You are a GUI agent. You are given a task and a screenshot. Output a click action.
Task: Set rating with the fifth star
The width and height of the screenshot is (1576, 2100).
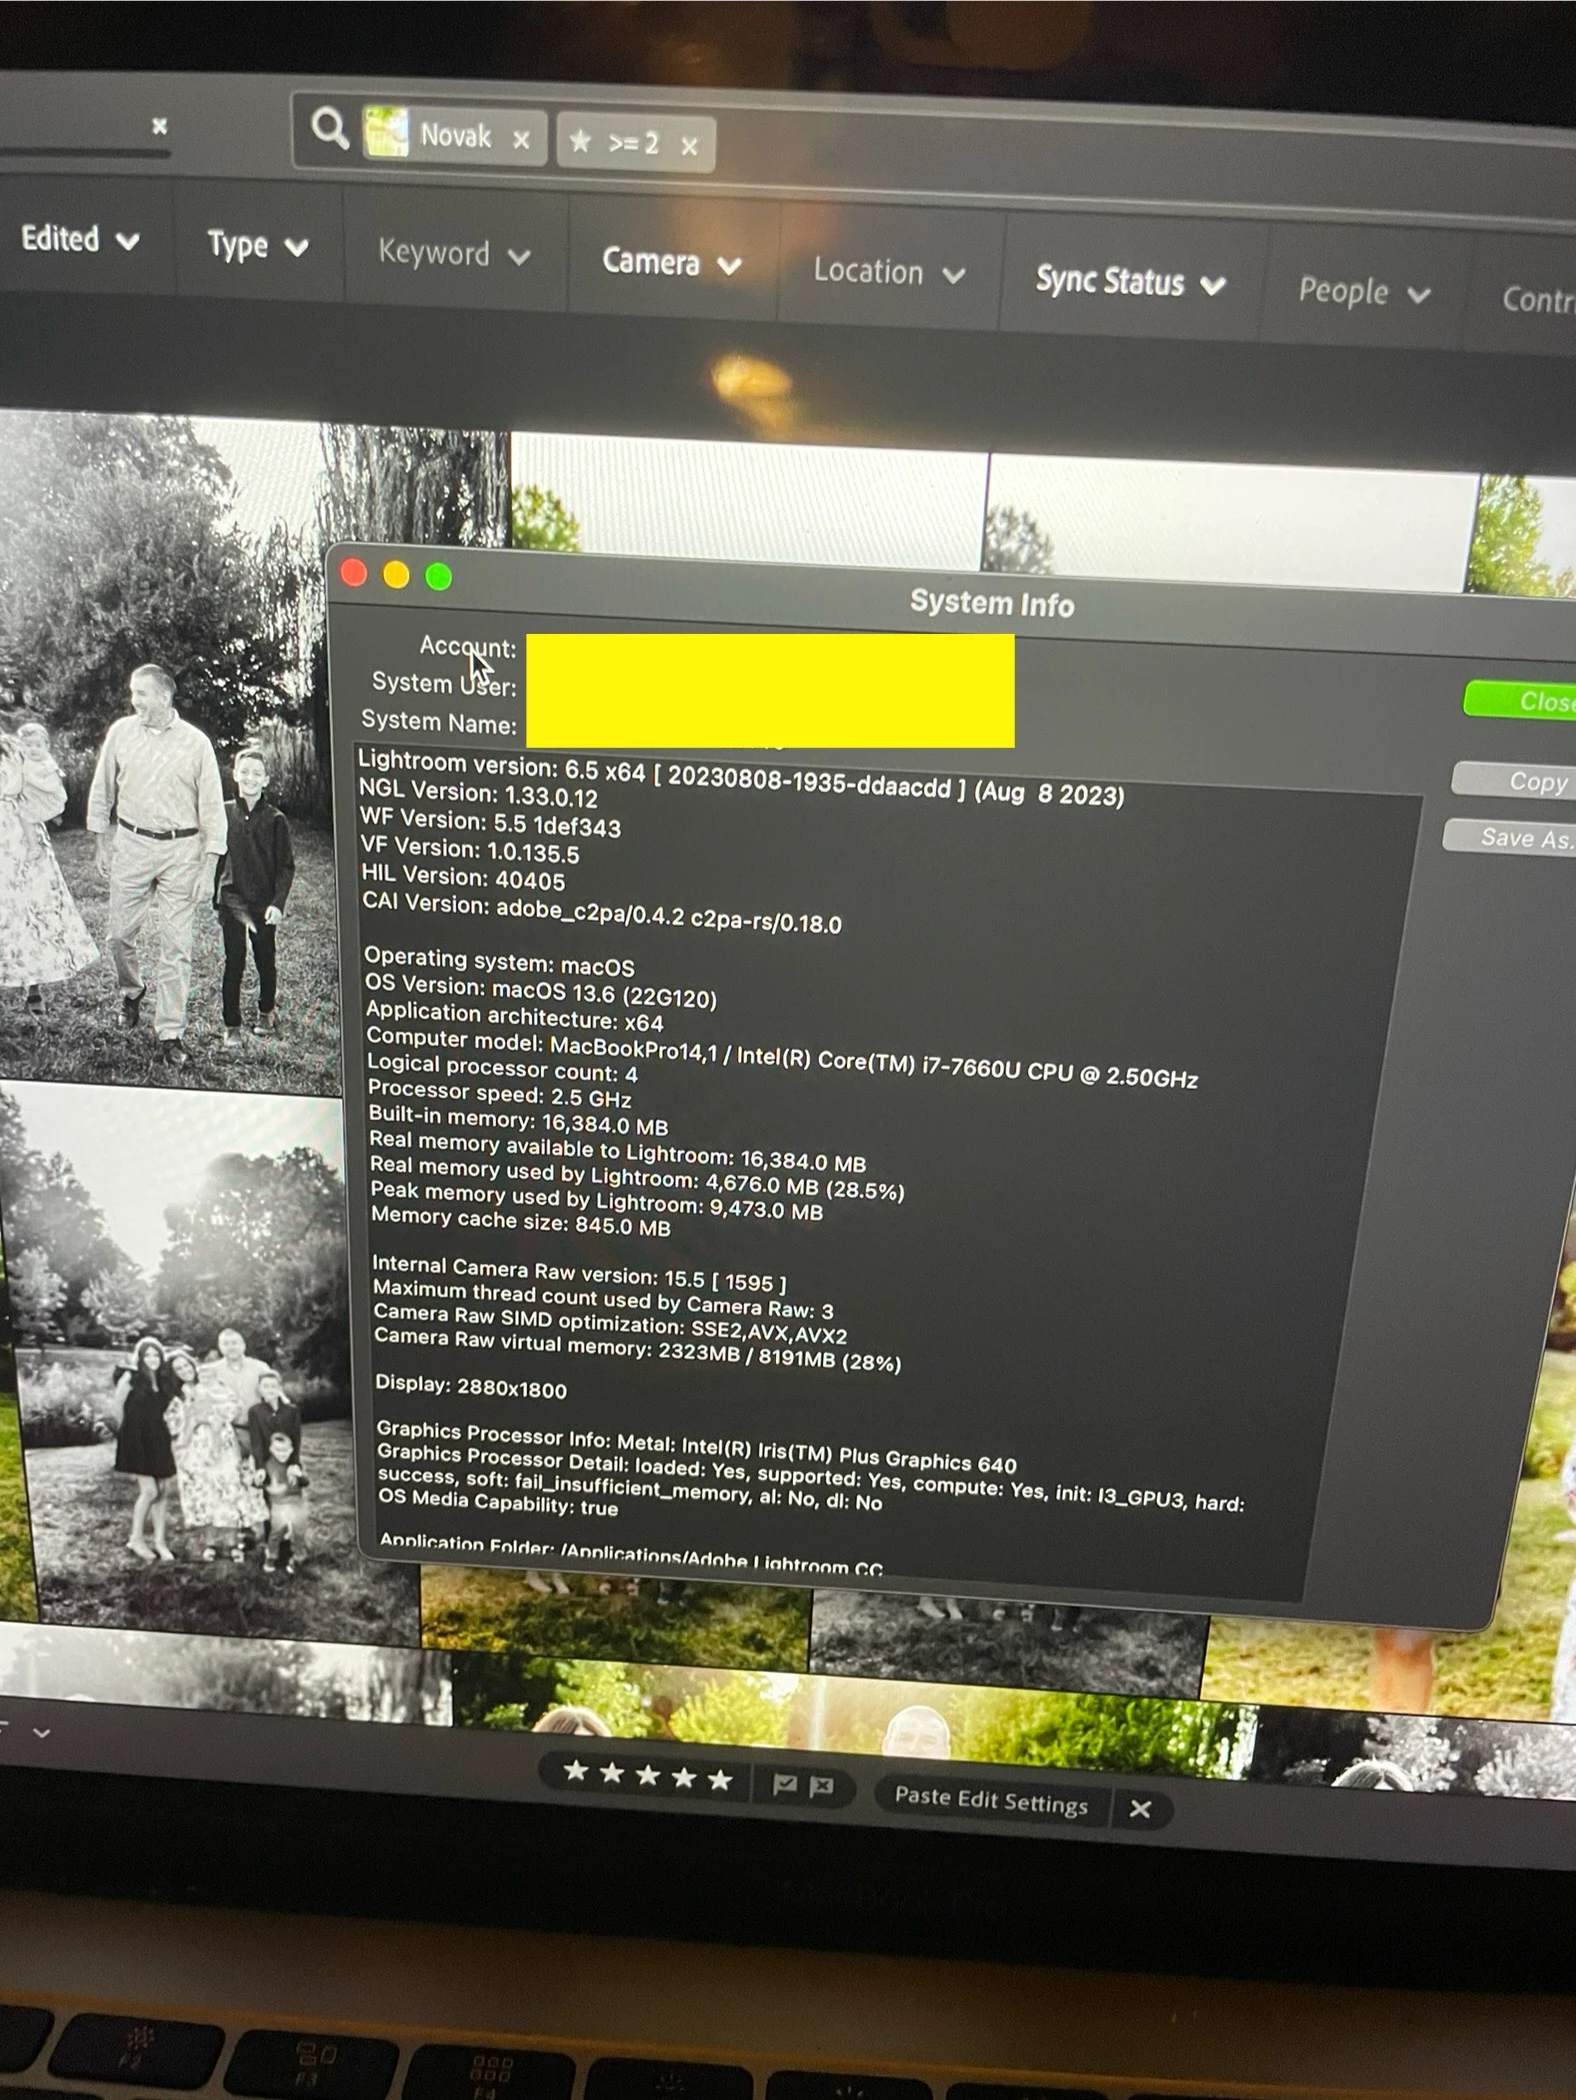click(x=719, y=1780)
